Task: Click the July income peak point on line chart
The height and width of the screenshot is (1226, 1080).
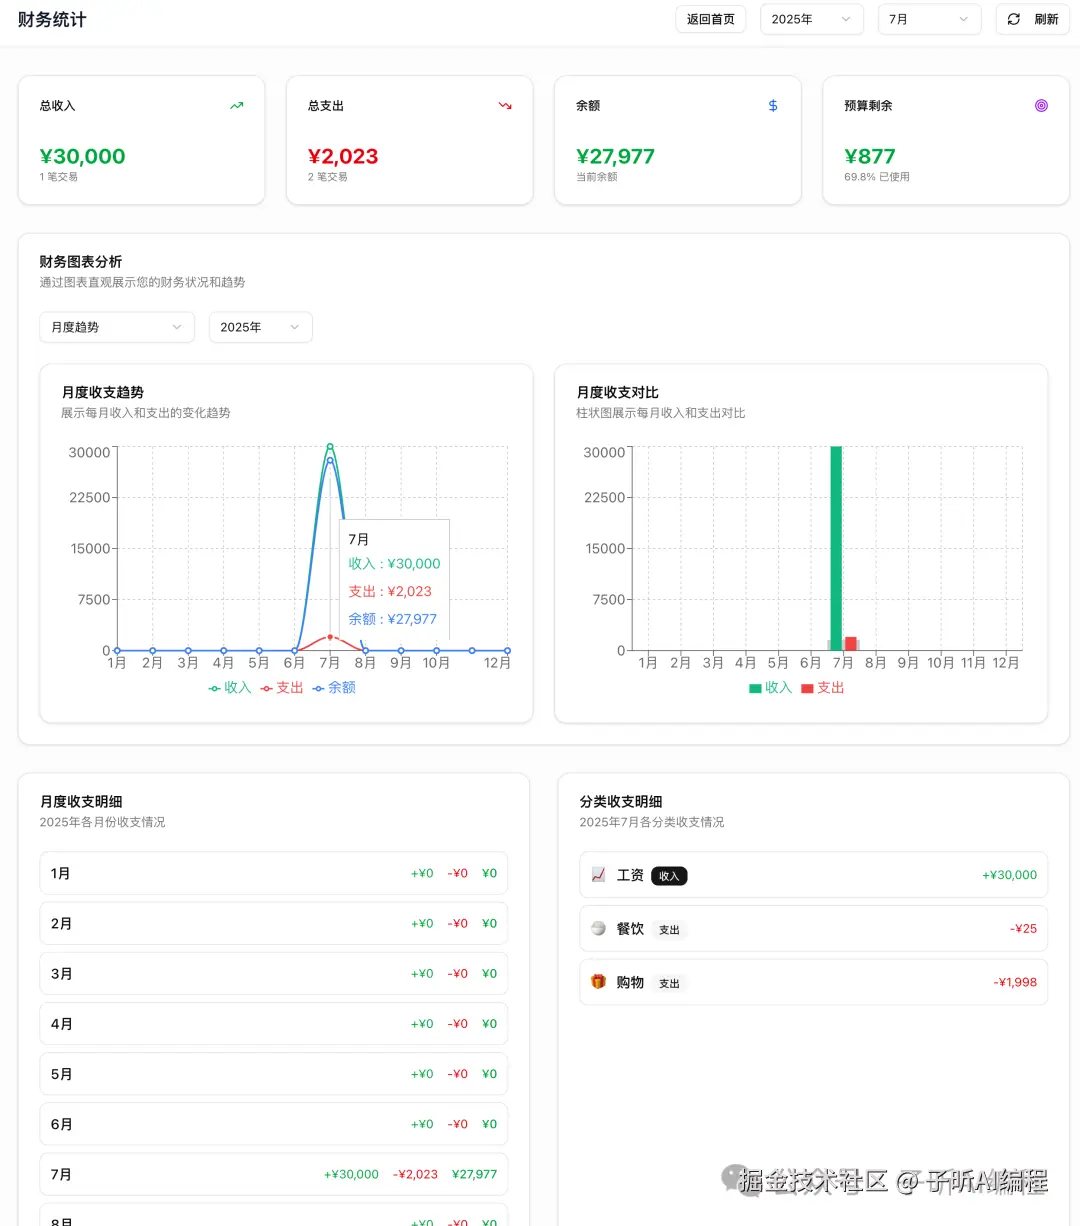Action: pos(330,446)
